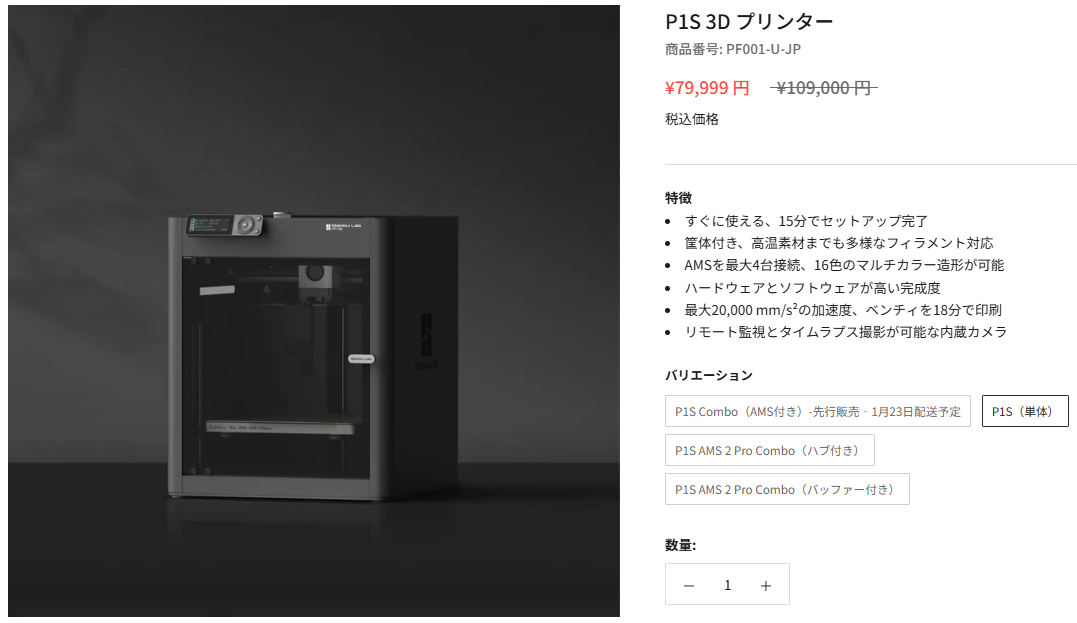Click the 15分でセットアップ完了 feature line
The height and width of the screenshot is (623, 1077).
(806, 221)
